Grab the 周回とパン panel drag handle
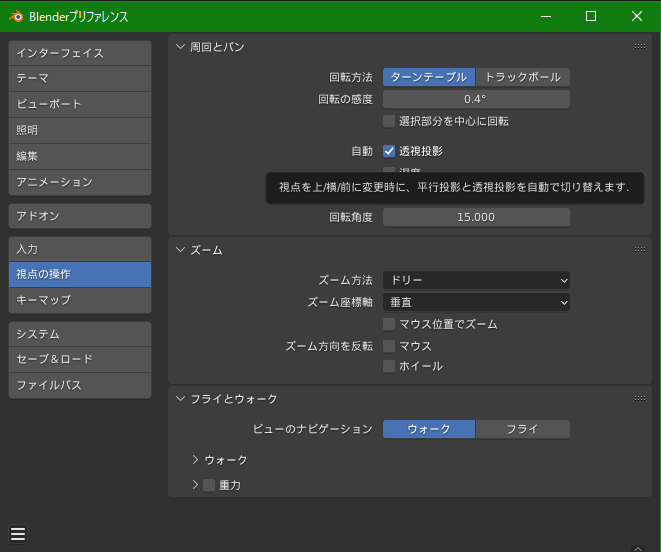Screen dimensions: 661x552 tap(640, 47)
